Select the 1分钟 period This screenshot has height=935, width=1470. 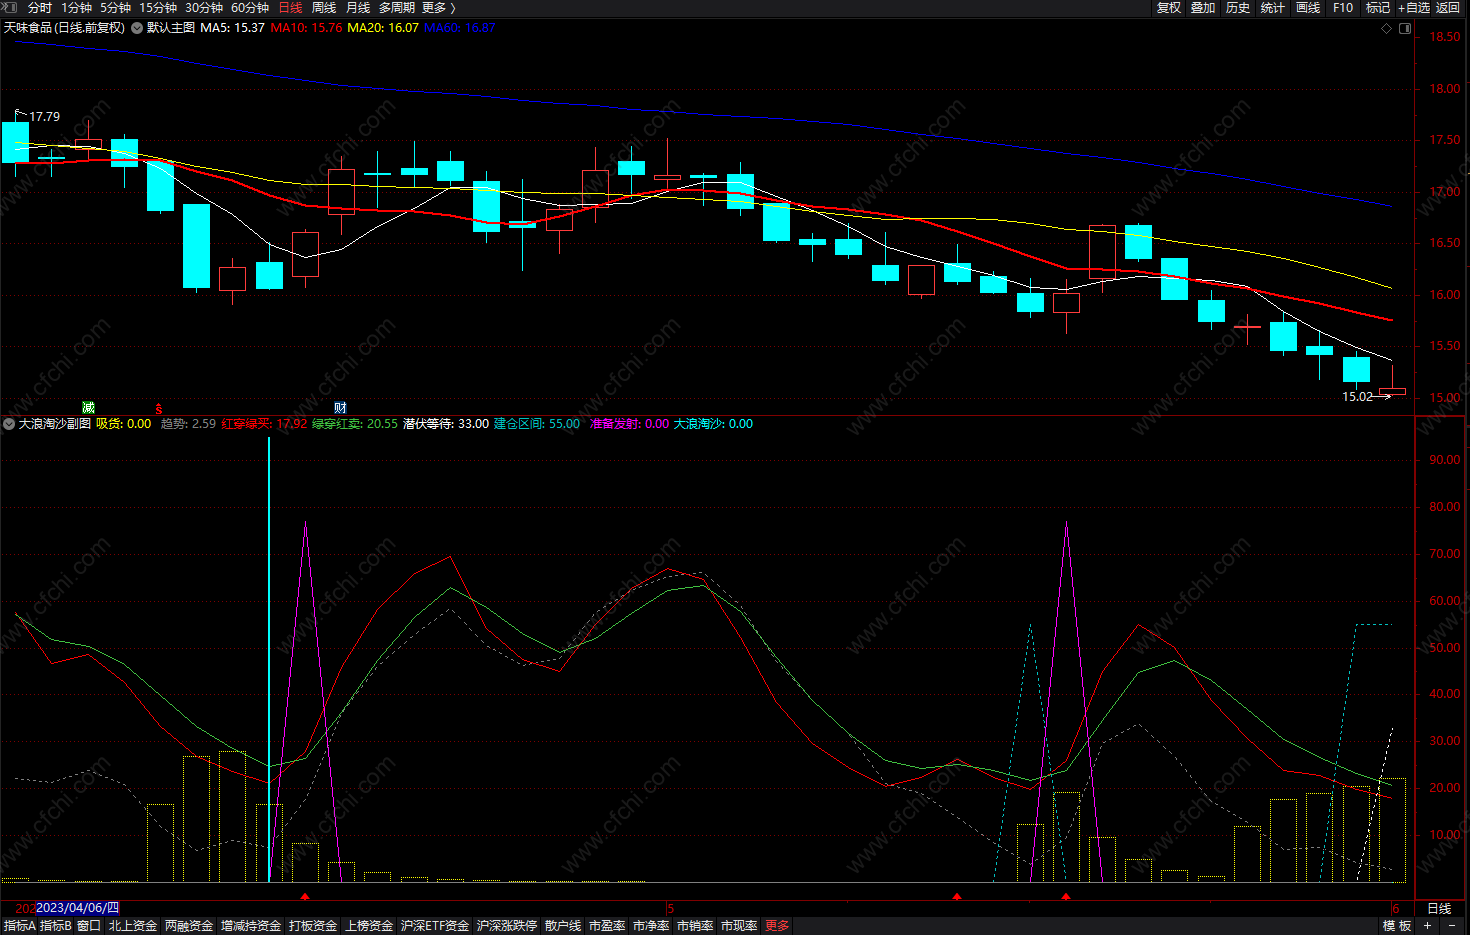tap(76, 7)
